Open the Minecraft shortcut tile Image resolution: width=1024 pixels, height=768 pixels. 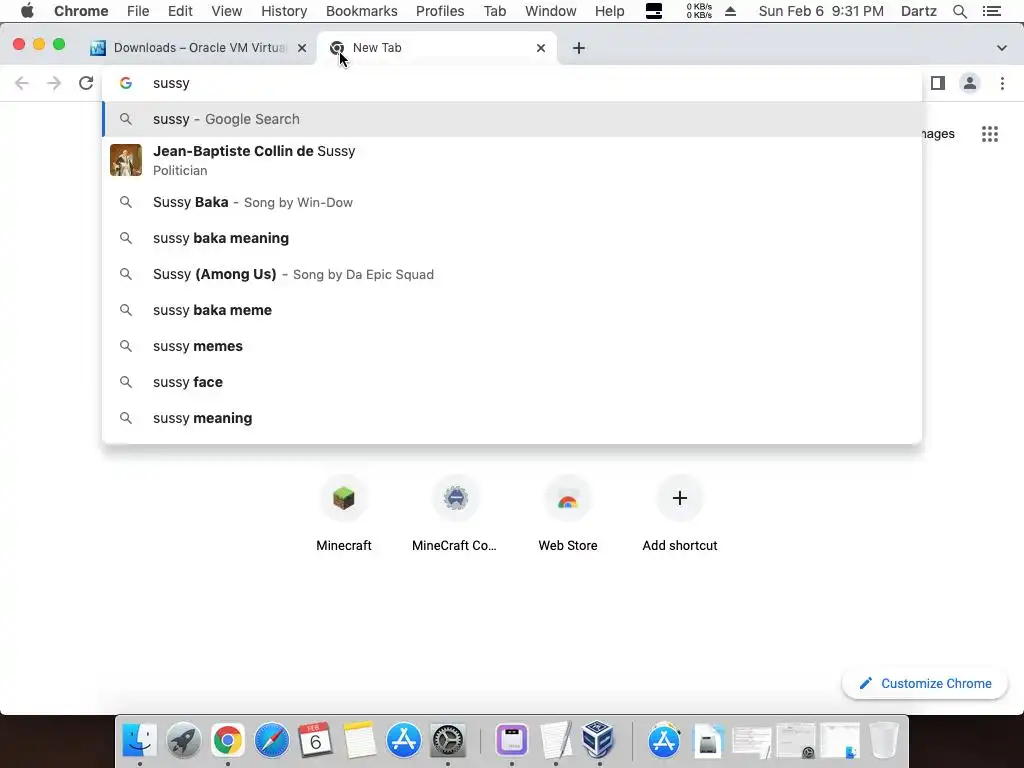point(344,514)
